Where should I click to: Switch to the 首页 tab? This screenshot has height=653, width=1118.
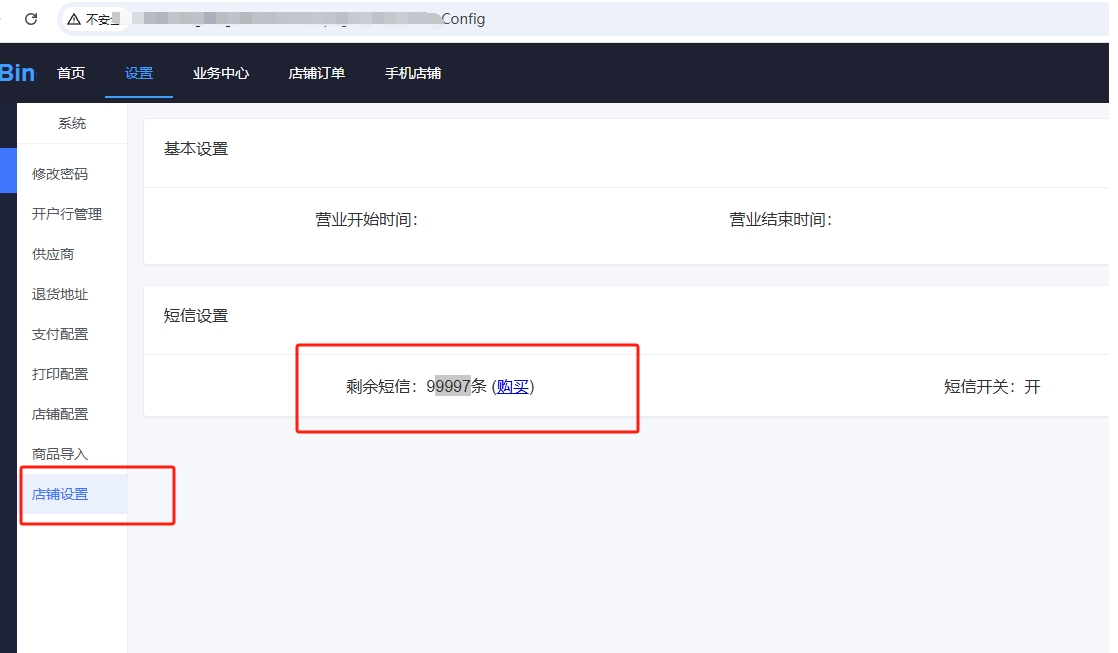[71, 72]
